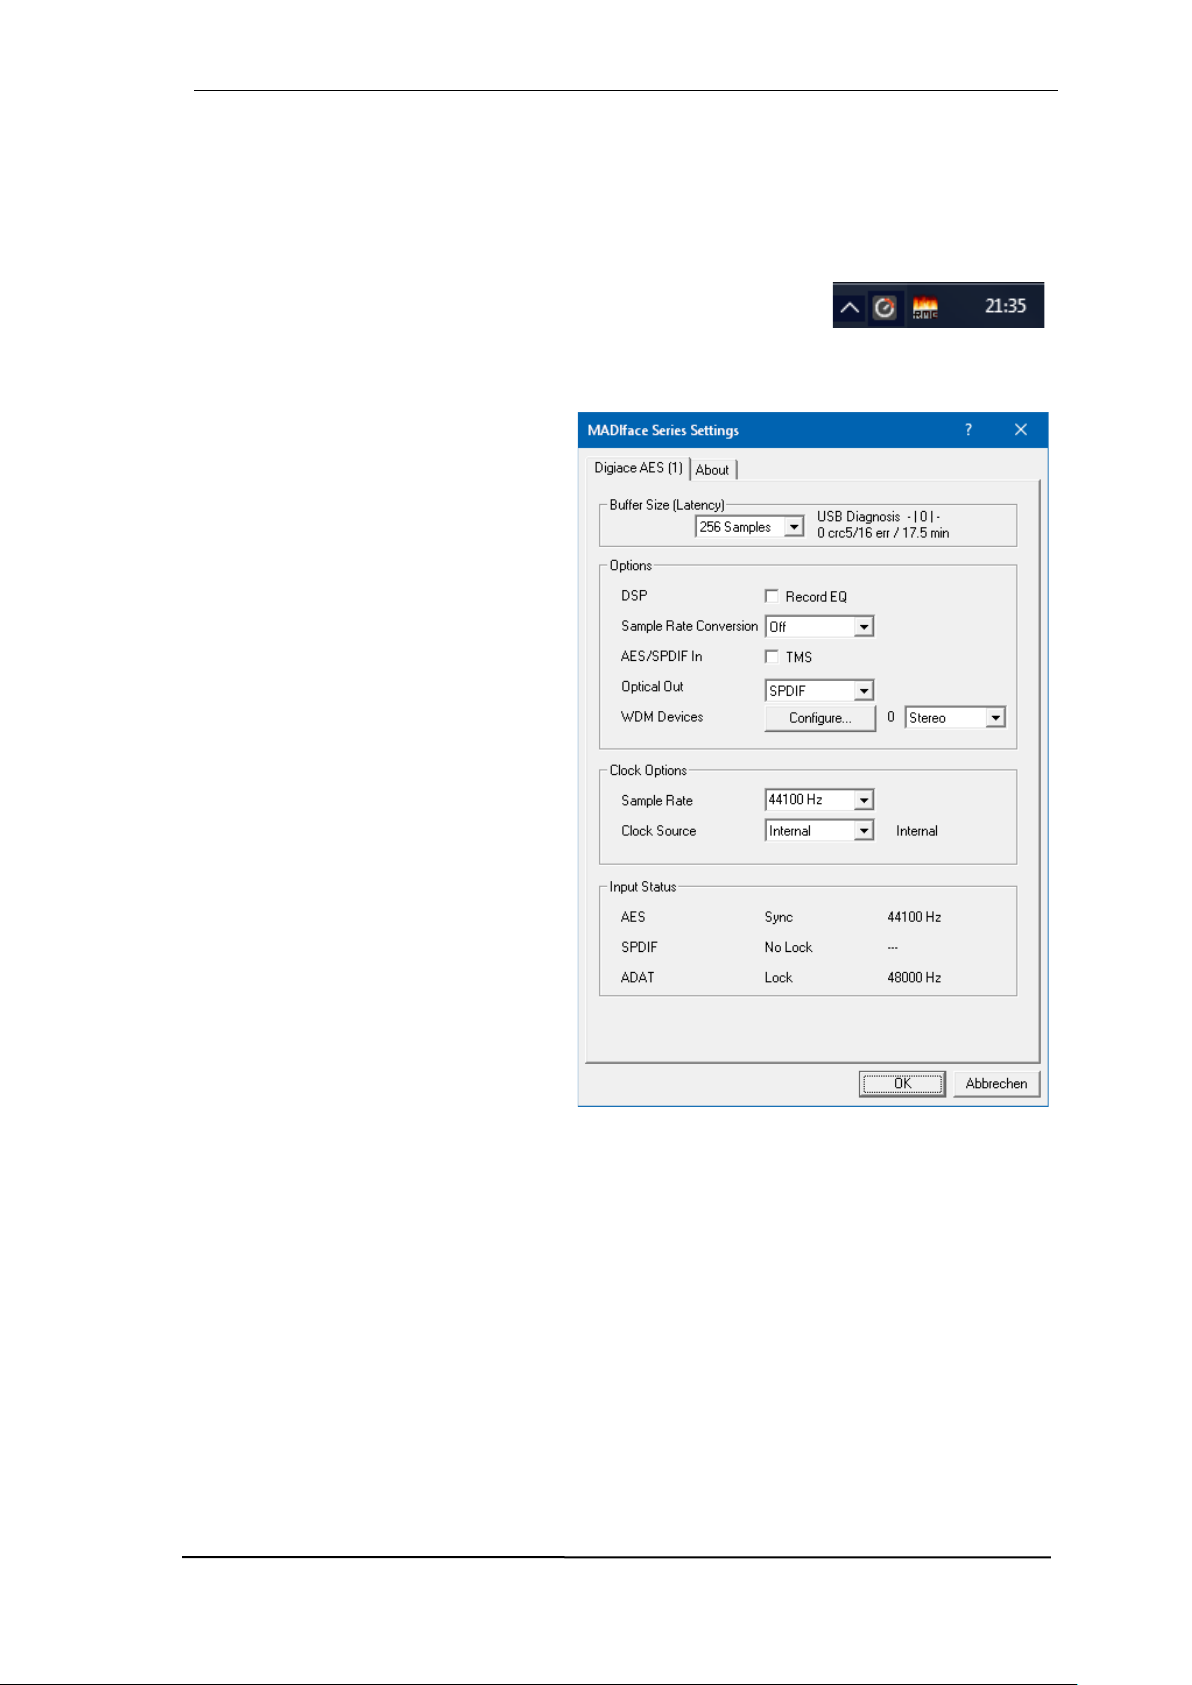The height and width of the screenshot is (1685, 1192).
Task: Click the Internal clock status label
Action: [917, 831]
